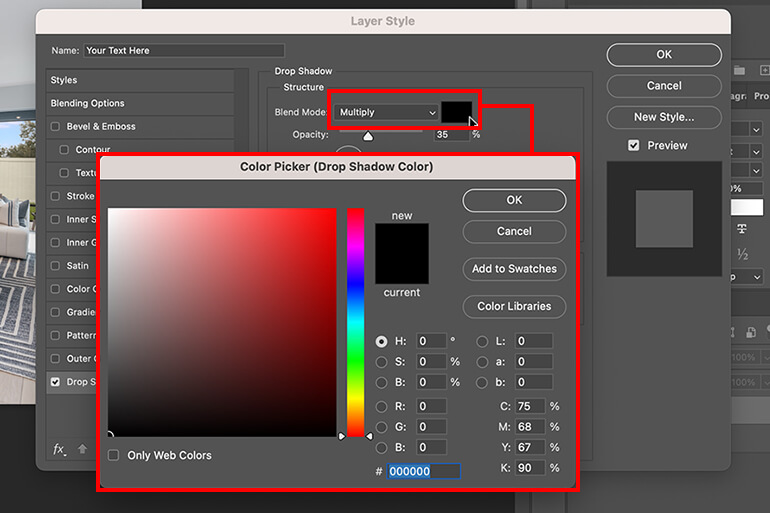The width and height of the screenshot is (770, 513).
Task: Enable the Only Web Colors checkbox
Action: pyautogui.click(x=113, y=455)
